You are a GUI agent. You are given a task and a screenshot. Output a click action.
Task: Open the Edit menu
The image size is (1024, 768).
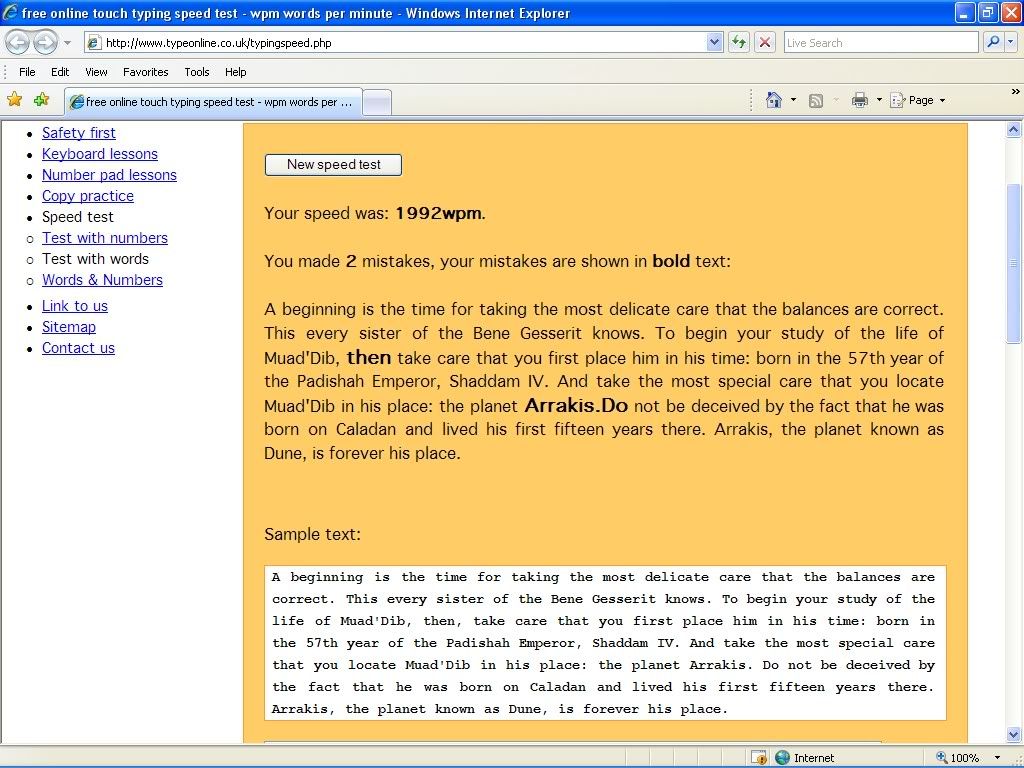[60, 72]
